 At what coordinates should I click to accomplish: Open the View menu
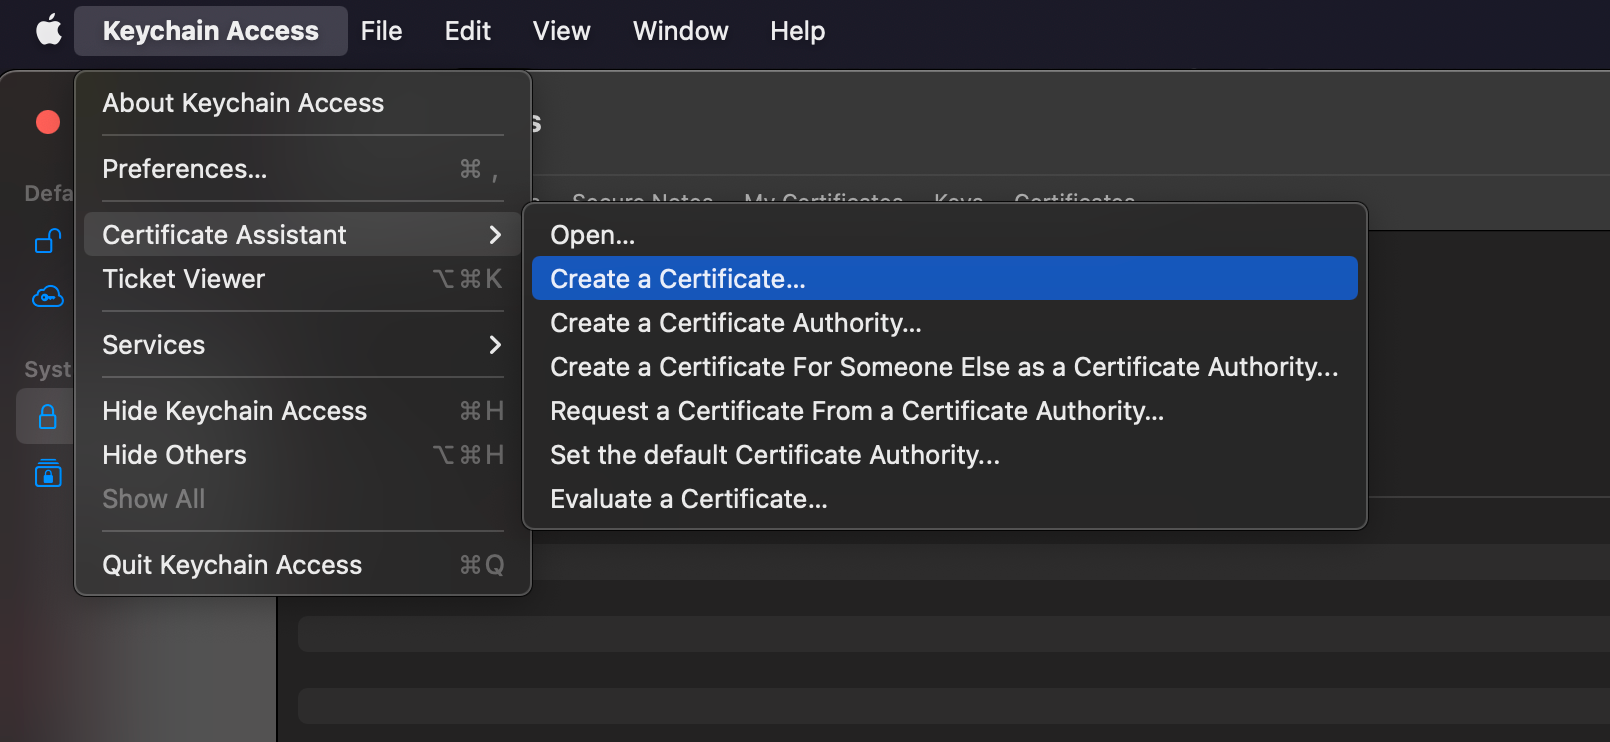coord(561,31)
